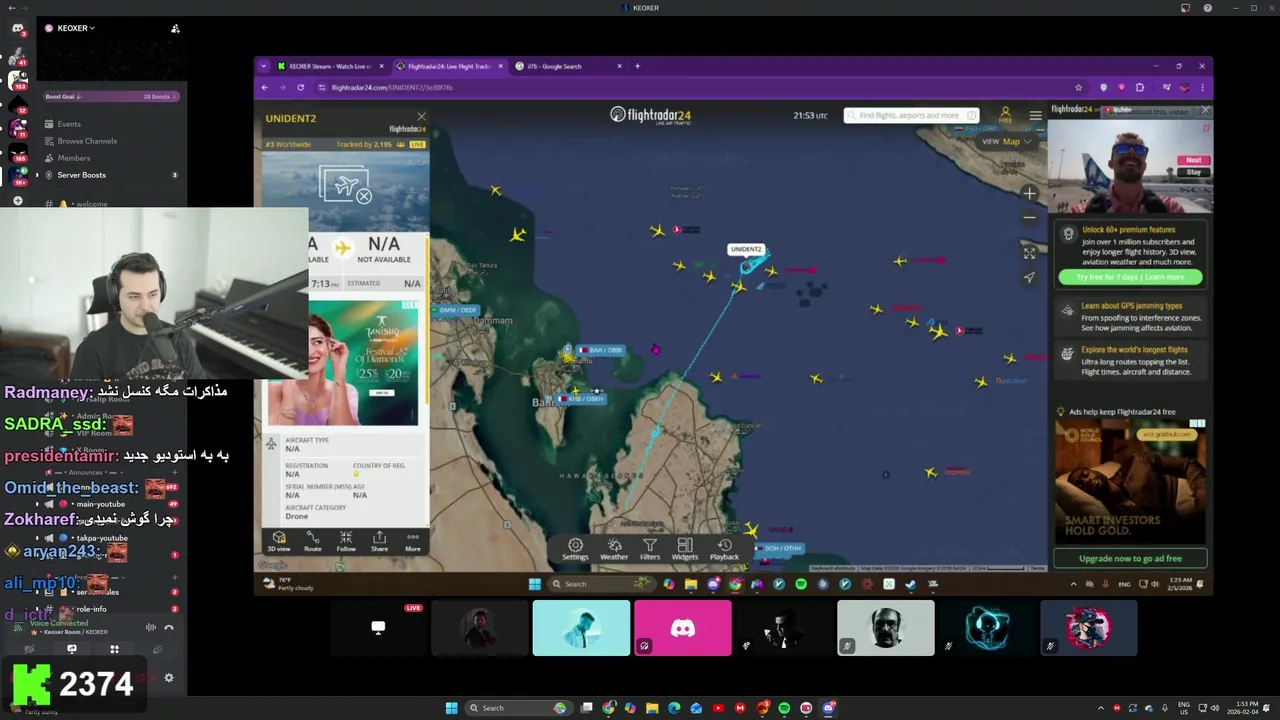Click the outer taskbar Search box

[517, 708]
